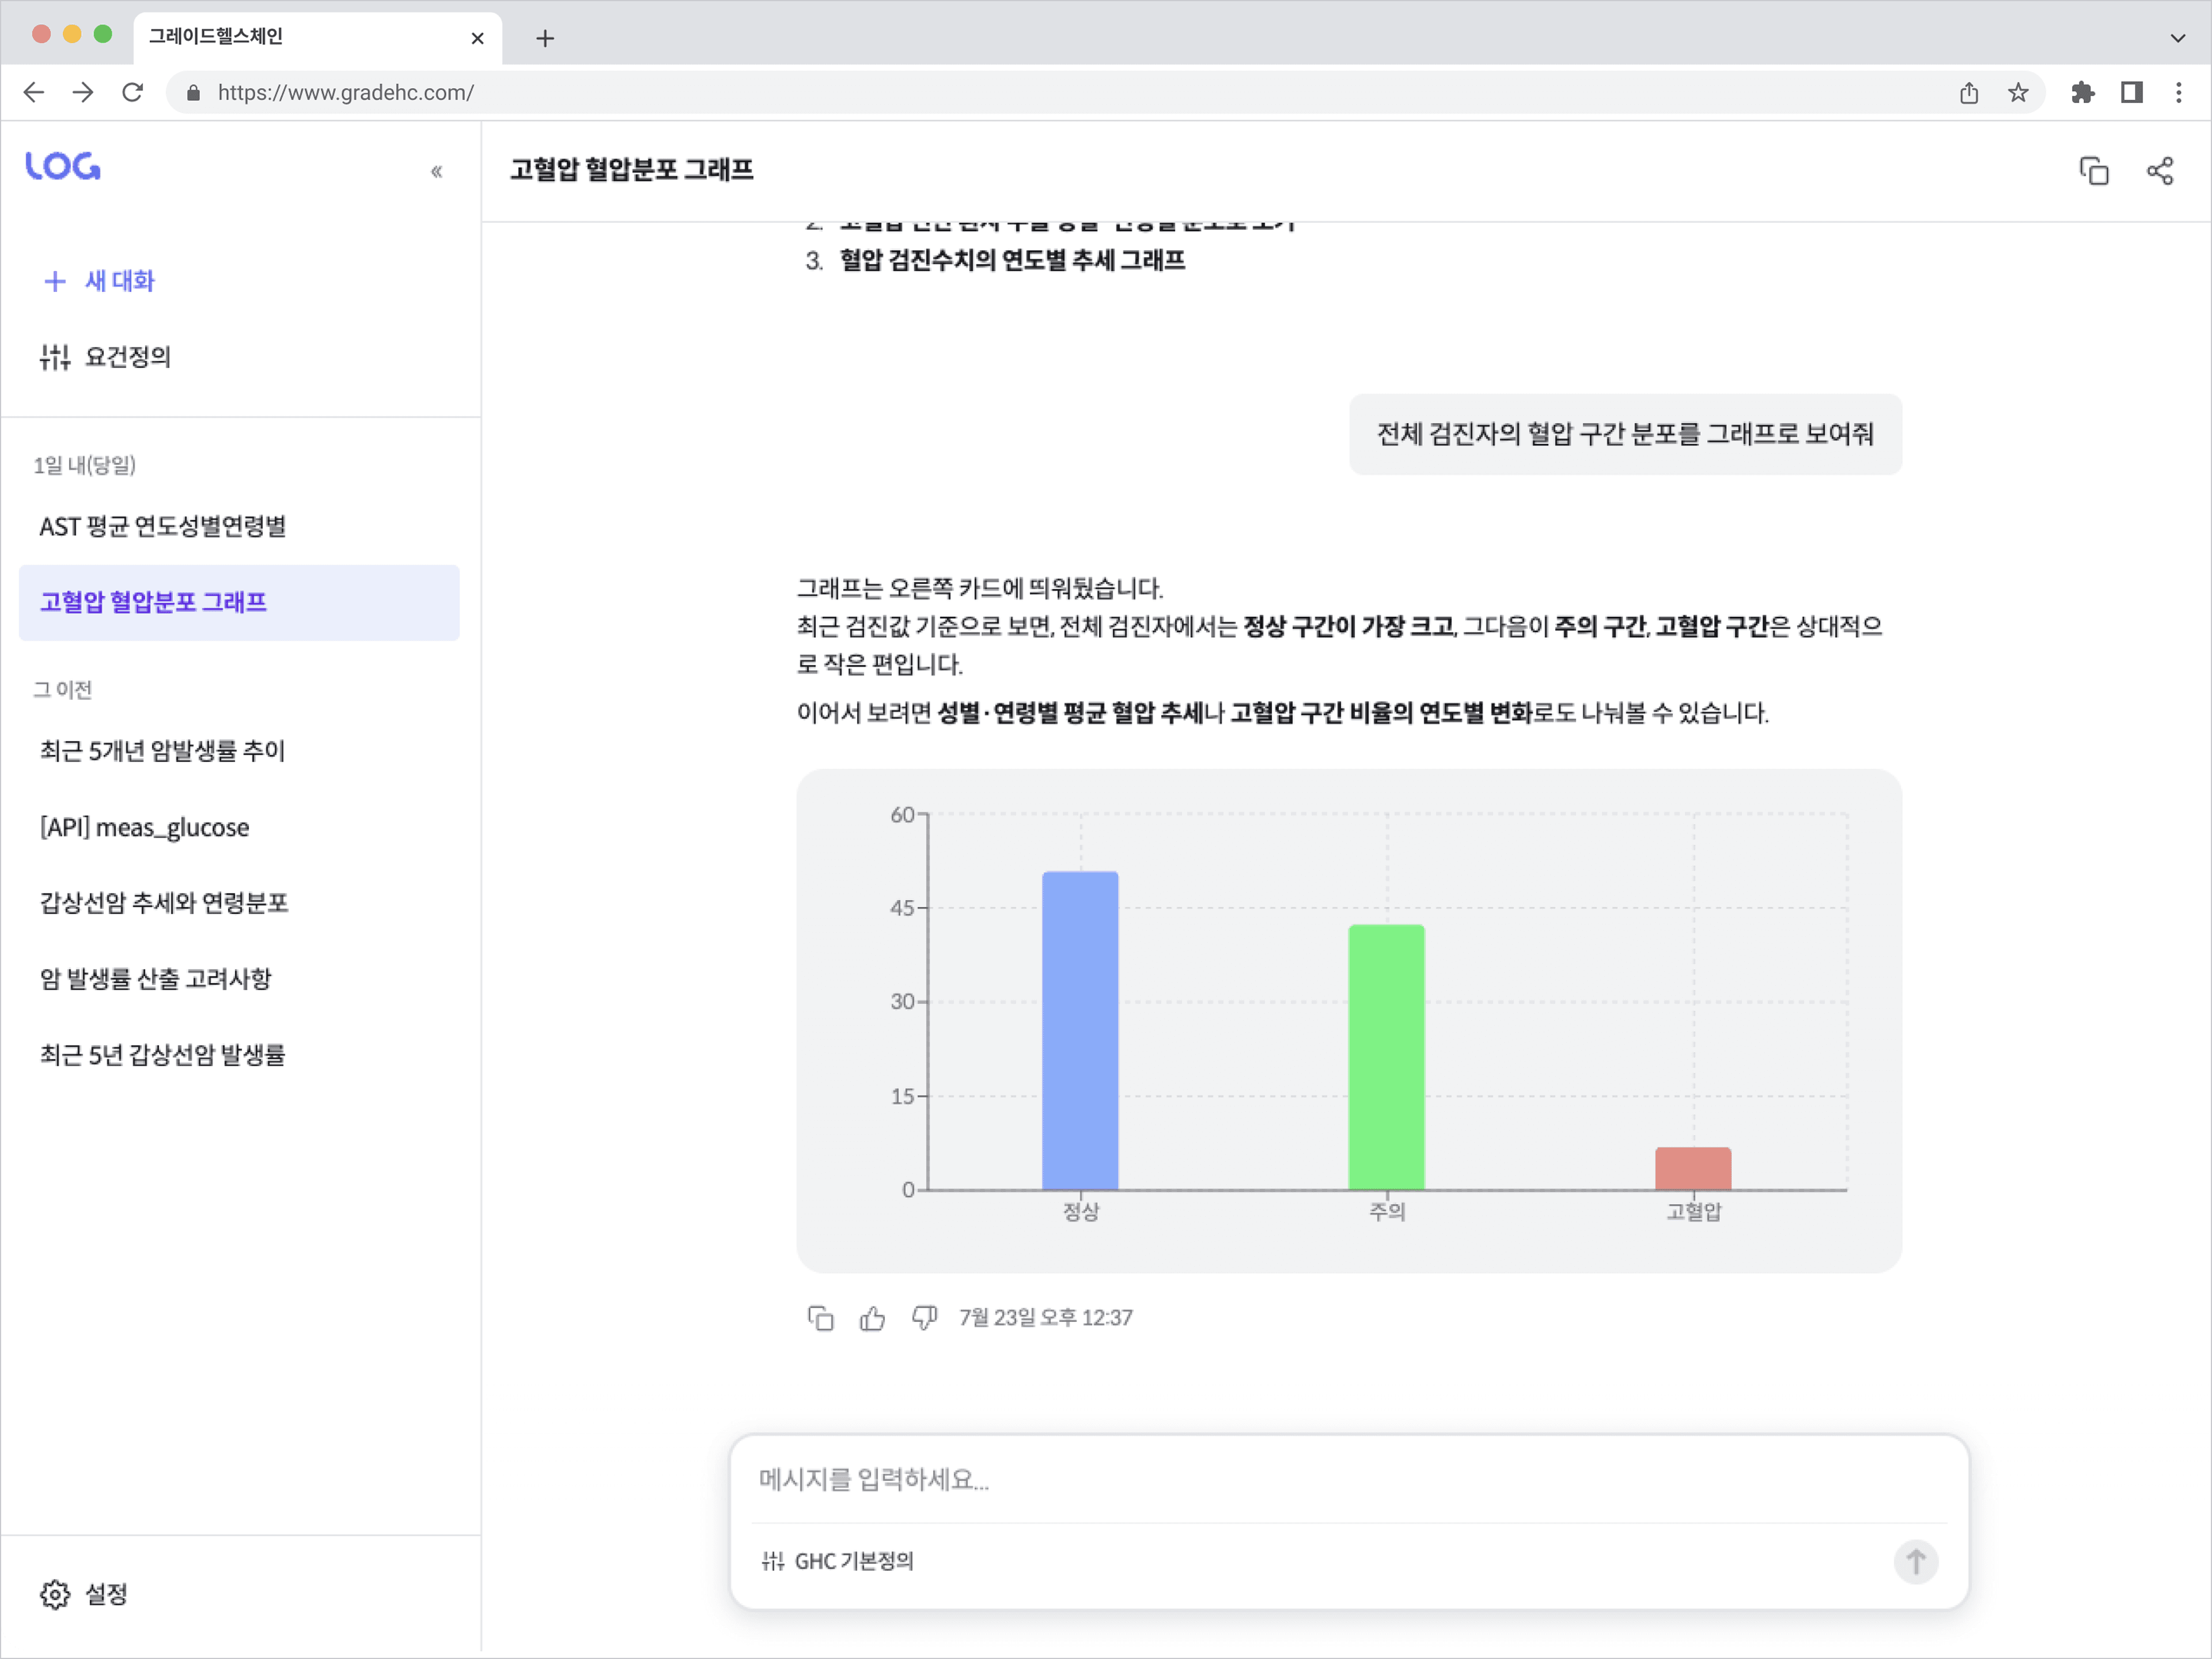Click the blue 정상 bar in the chart
This screenshot has width=2212, height=1659.
pos(1080,1031)
